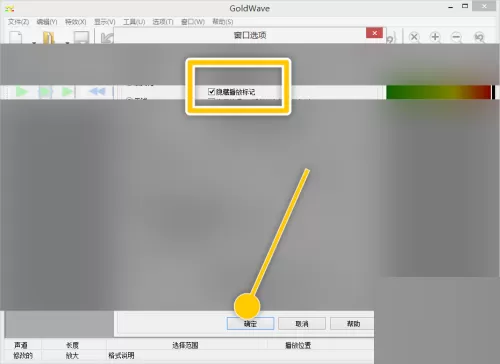Click the New file document icon
This screenshot has width=500, height=364.
(x=16, y=37)
